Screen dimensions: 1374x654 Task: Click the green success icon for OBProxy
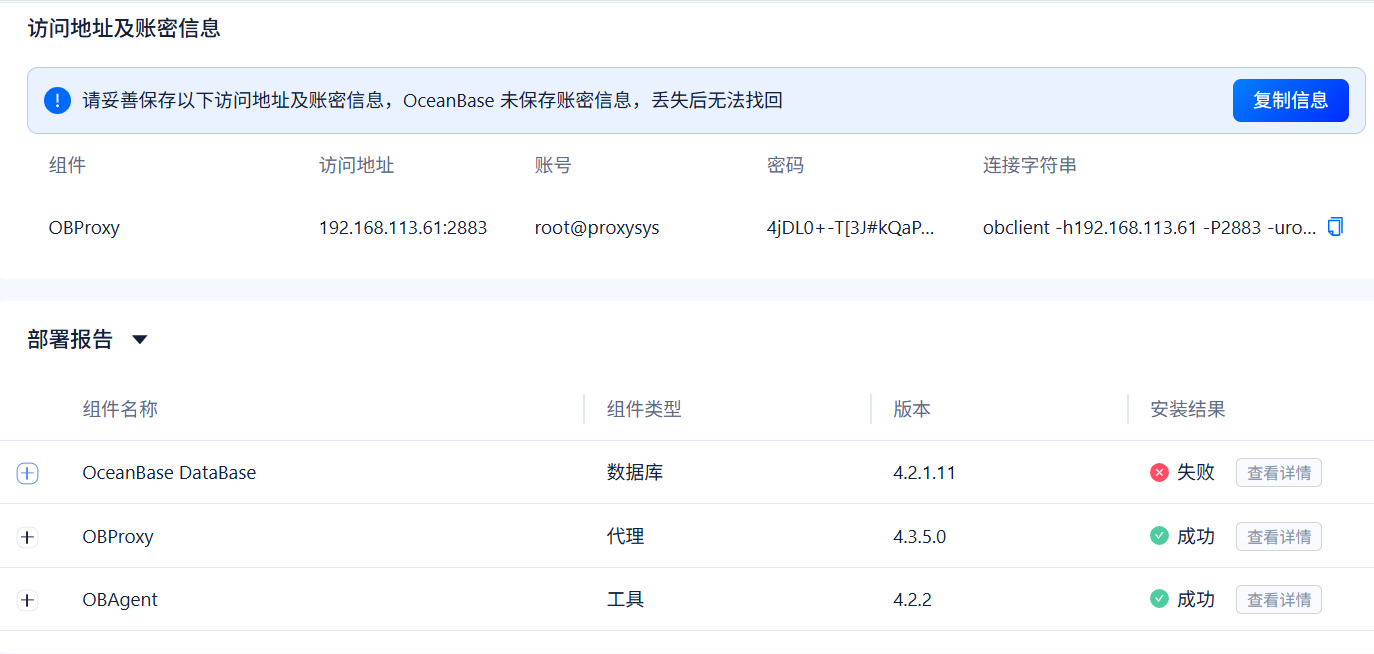point(1159,536)
